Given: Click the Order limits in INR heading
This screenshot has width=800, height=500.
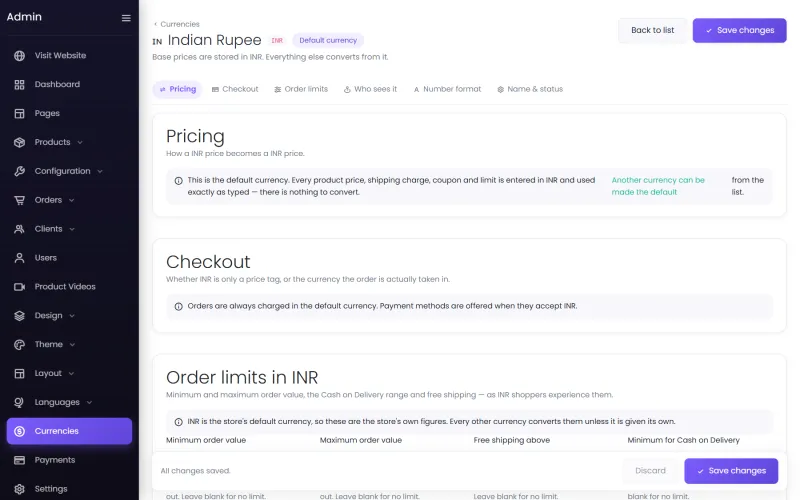Looking at the screenshot, I should click(242, 378).
